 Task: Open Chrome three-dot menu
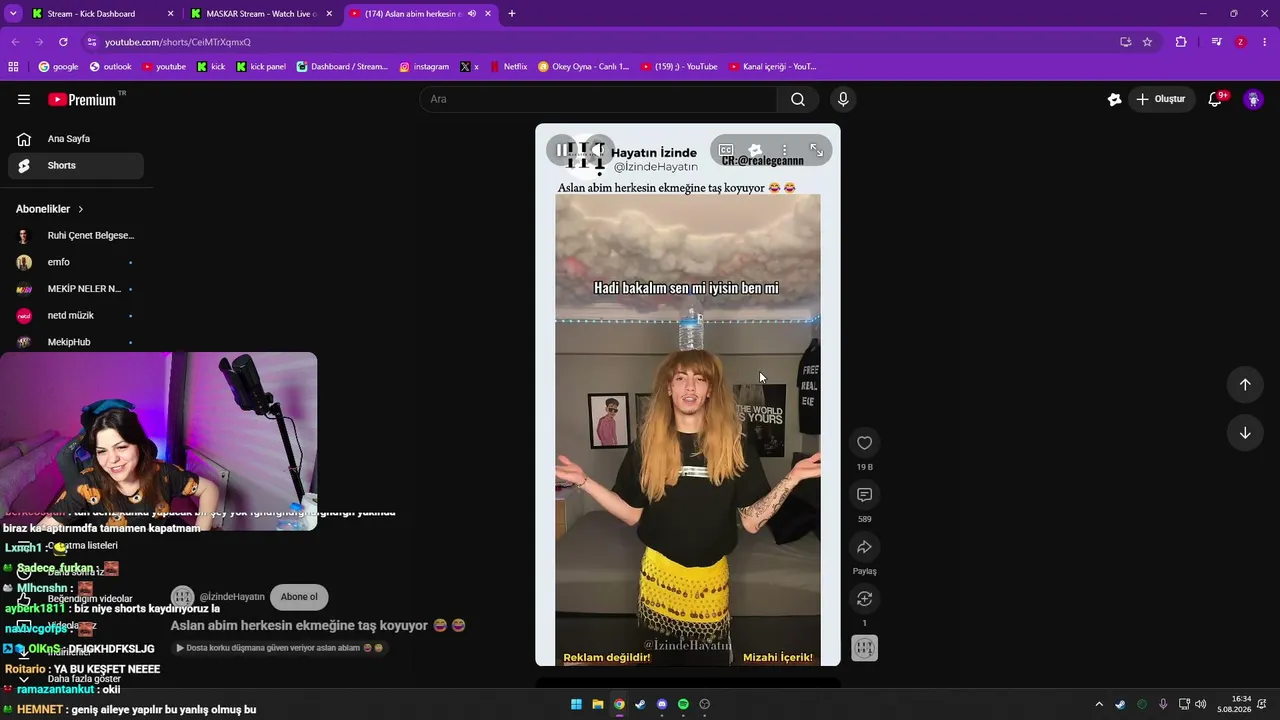(1265, 42)
